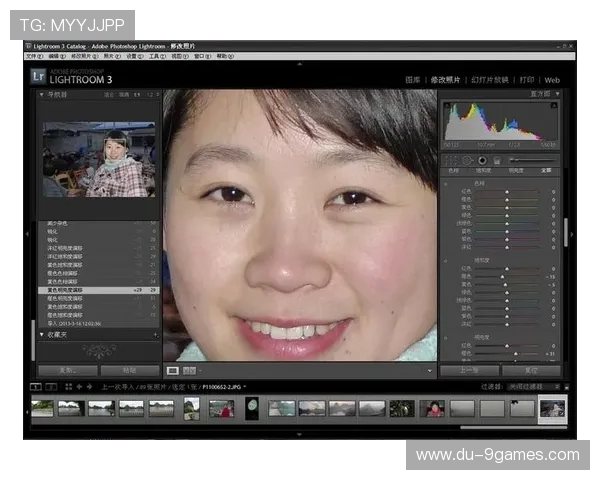Click the loupe view icon below photo
The height and width of the screenshot is (480, 600).
click(173, 370)
